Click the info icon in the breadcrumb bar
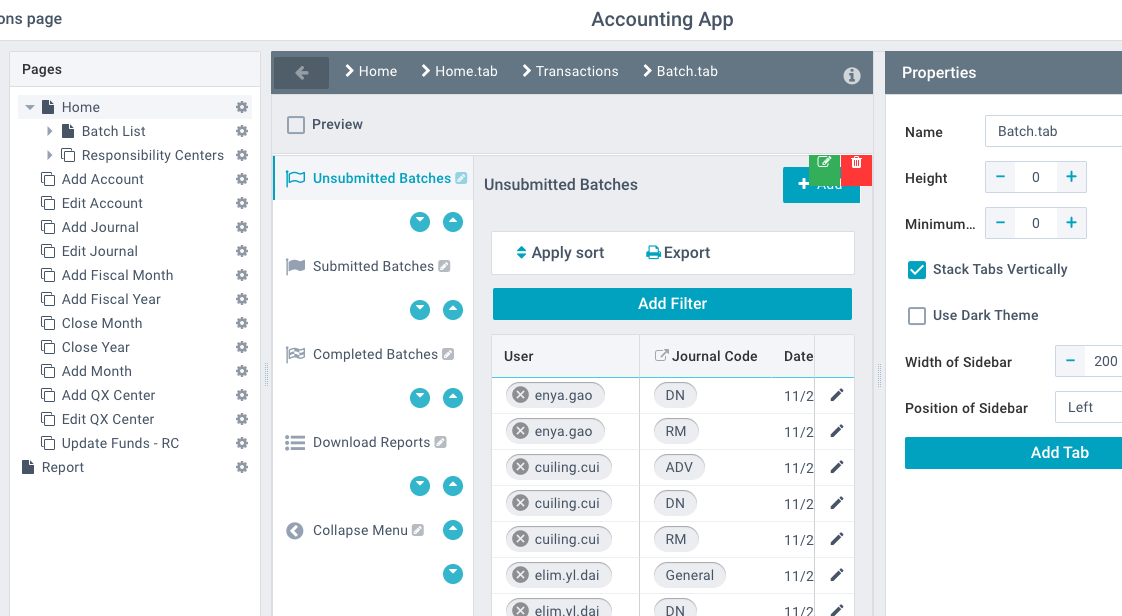The height and width of the screenshot is (616, 1122). click(851, 71)
